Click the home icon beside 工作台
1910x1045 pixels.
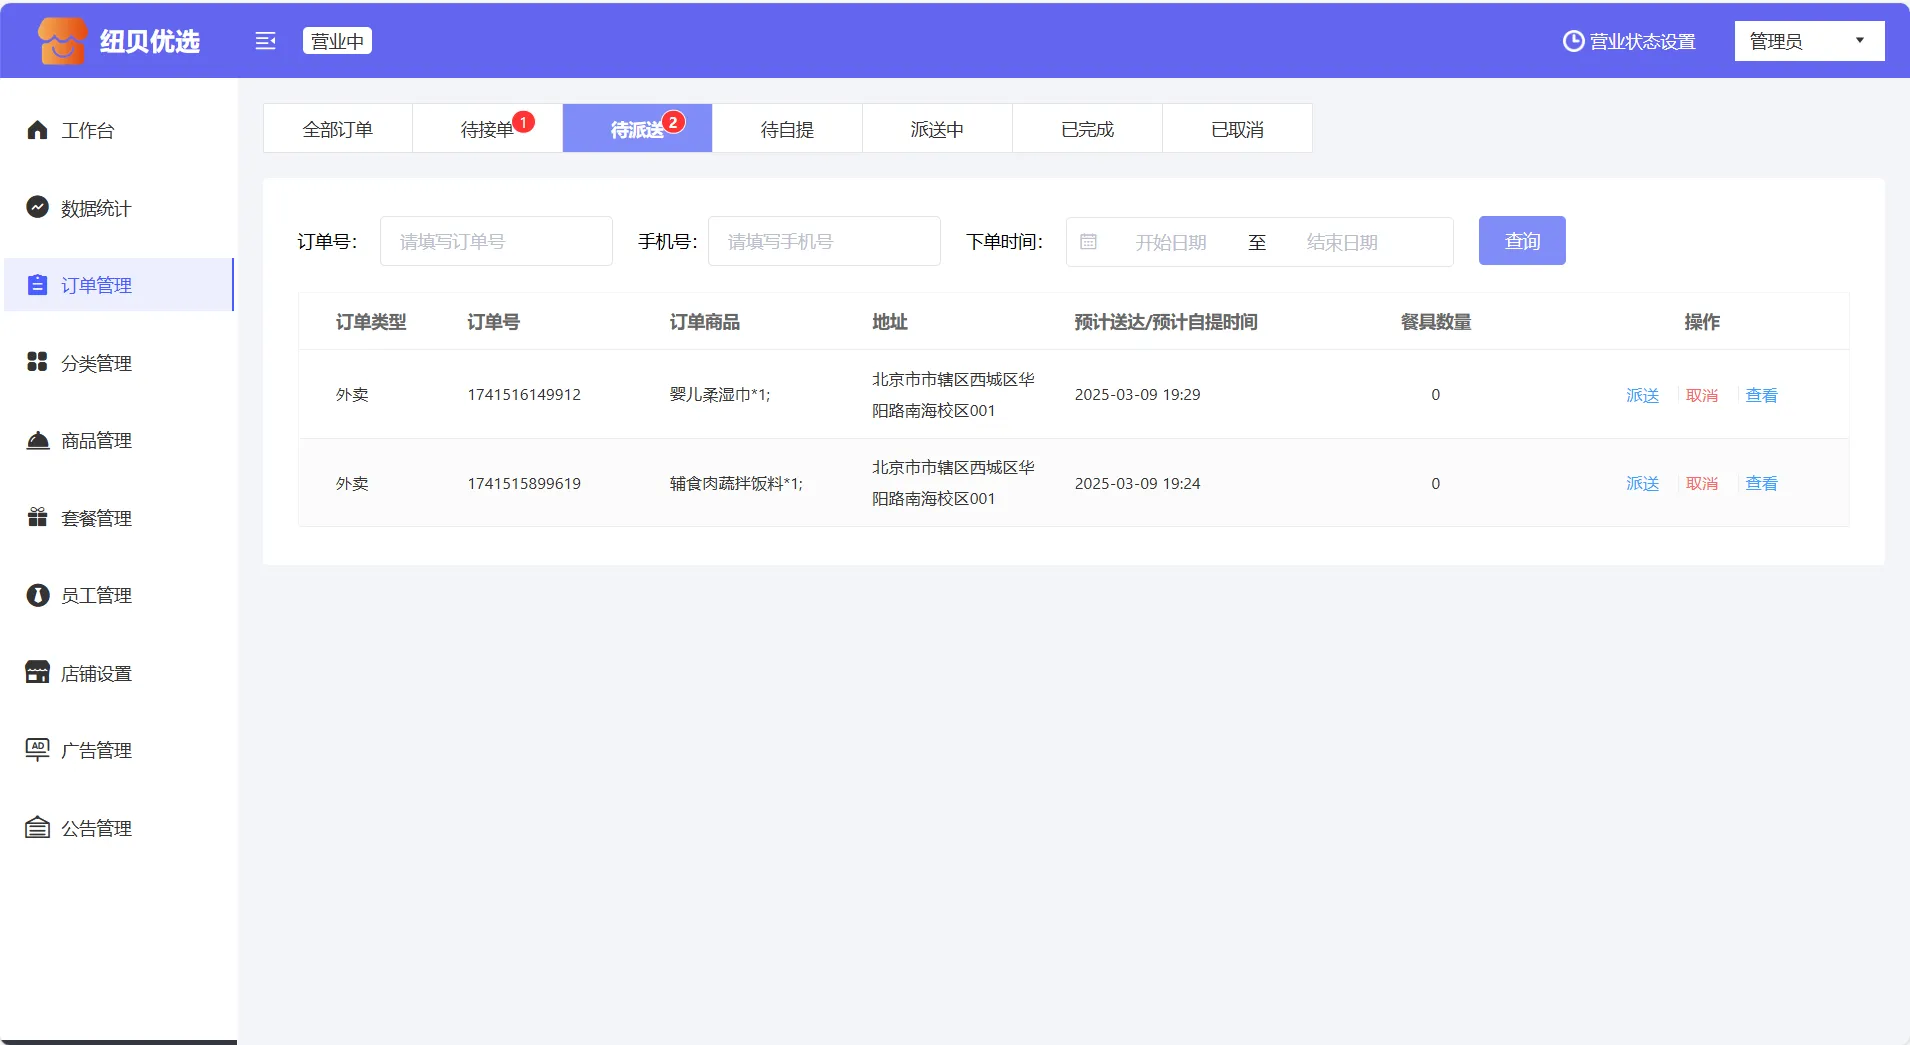(37, 130)
